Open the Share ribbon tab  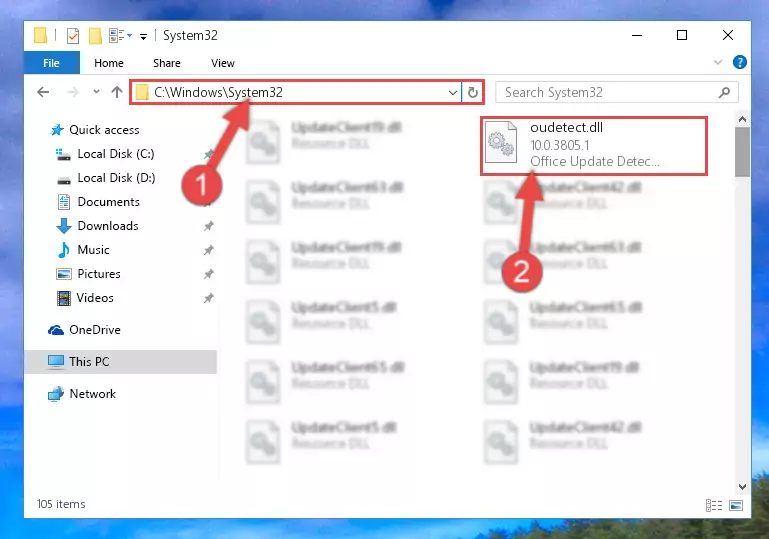(167, 63)
